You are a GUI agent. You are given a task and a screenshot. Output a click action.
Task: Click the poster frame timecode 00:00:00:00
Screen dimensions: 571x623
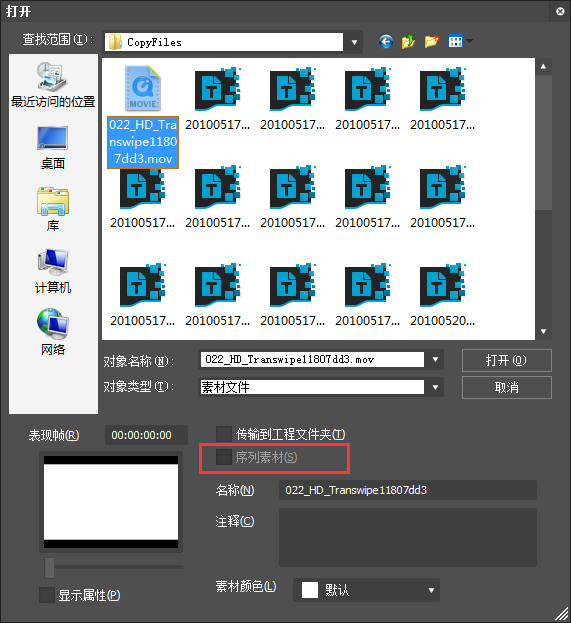pos(146,435)
